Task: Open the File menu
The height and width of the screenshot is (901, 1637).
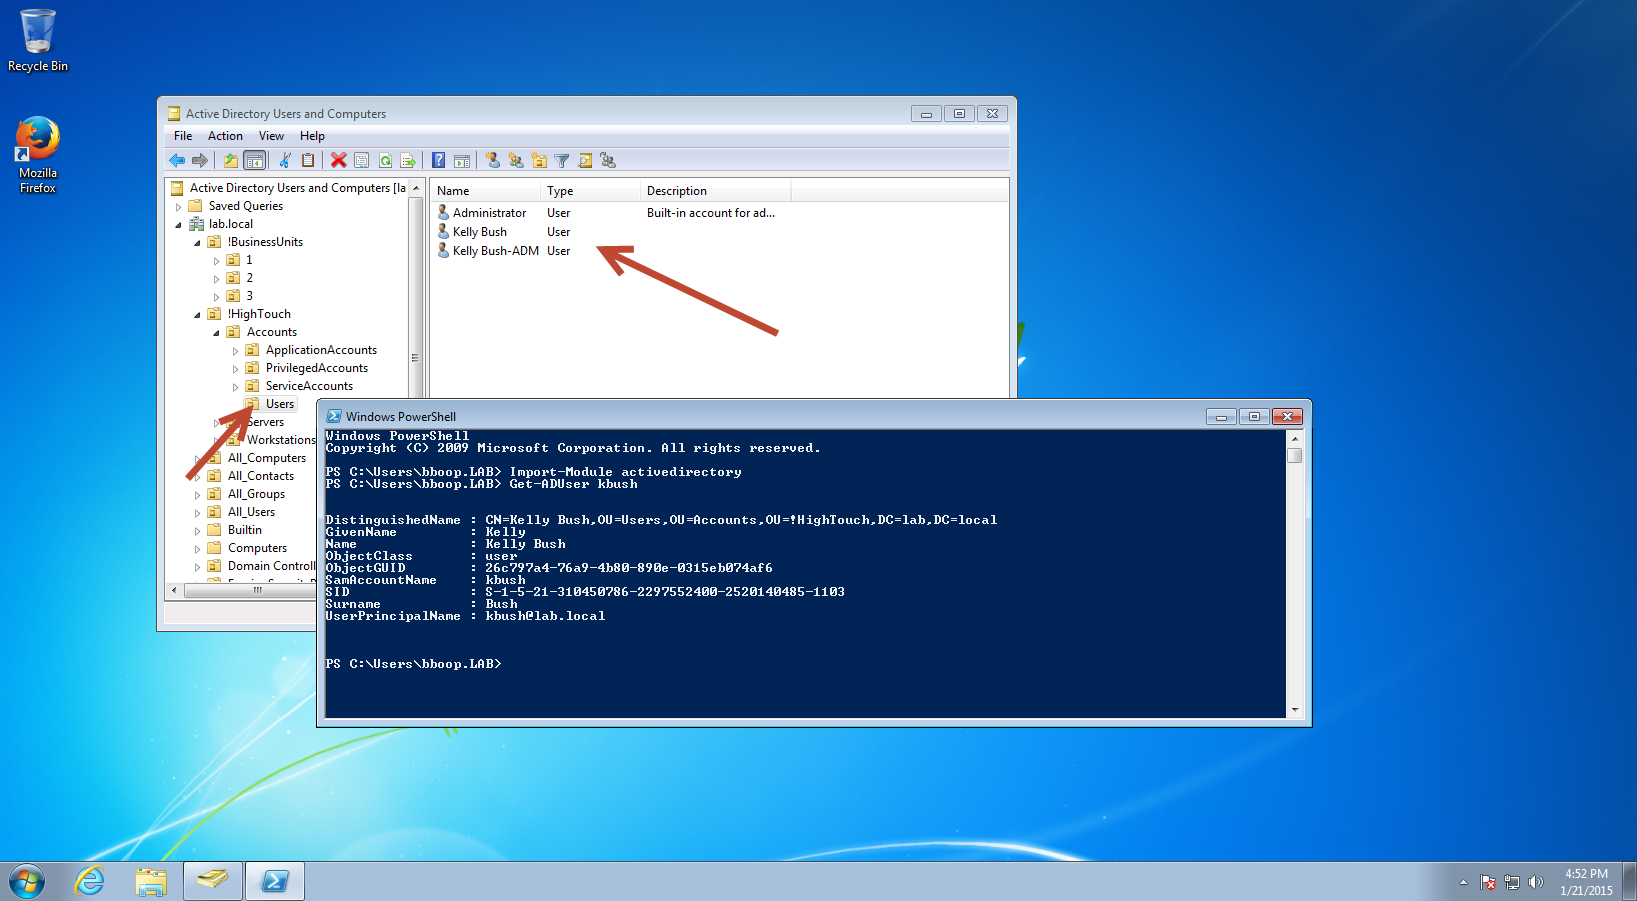Action: [x=183, y=136]
